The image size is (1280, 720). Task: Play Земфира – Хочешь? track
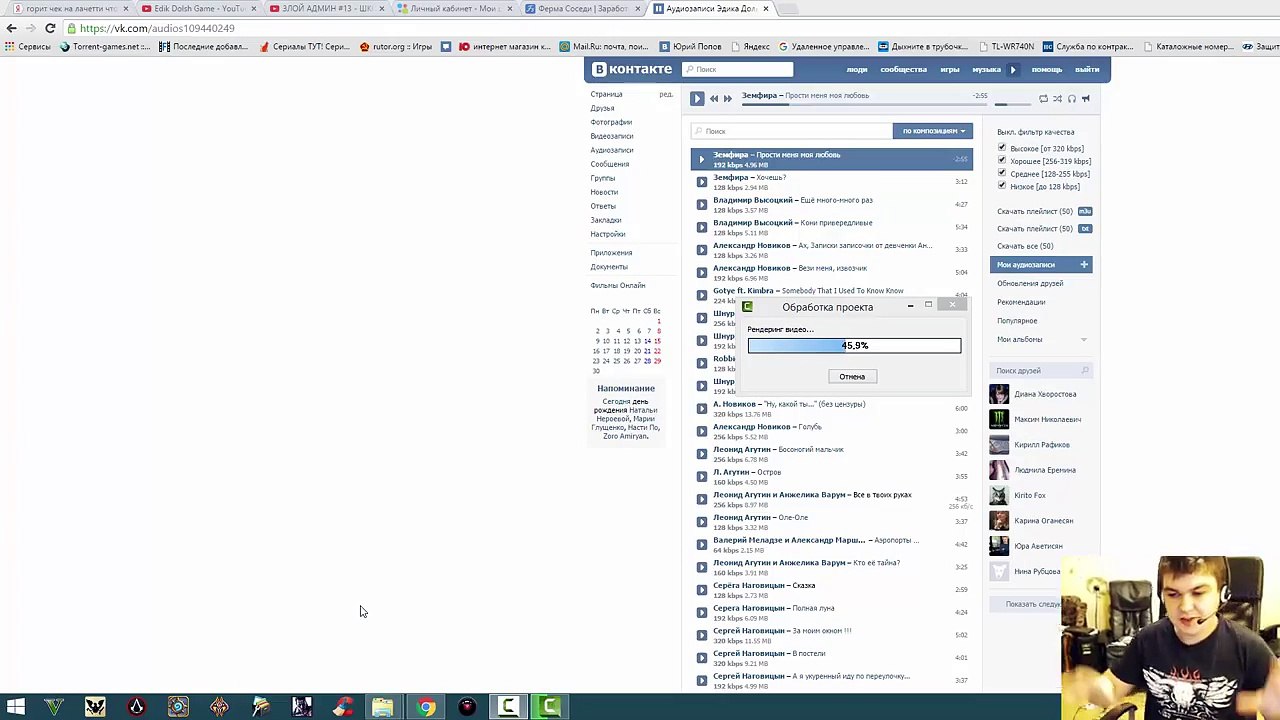[701, 182]
